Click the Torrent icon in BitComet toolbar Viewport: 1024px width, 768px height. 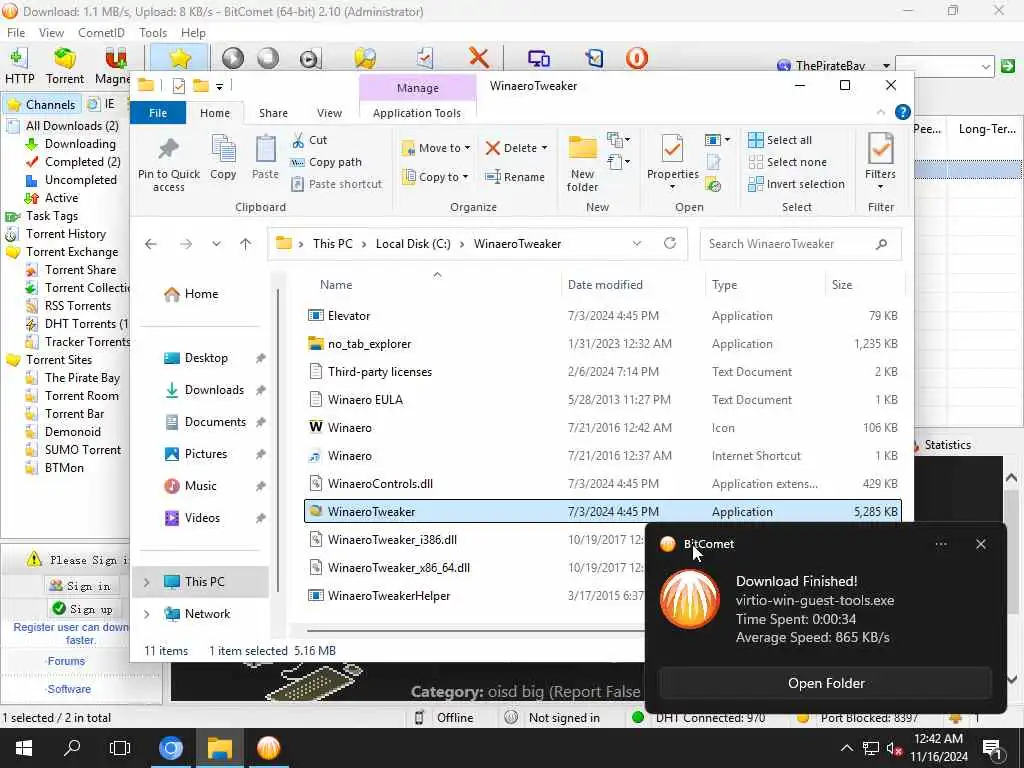65,65
